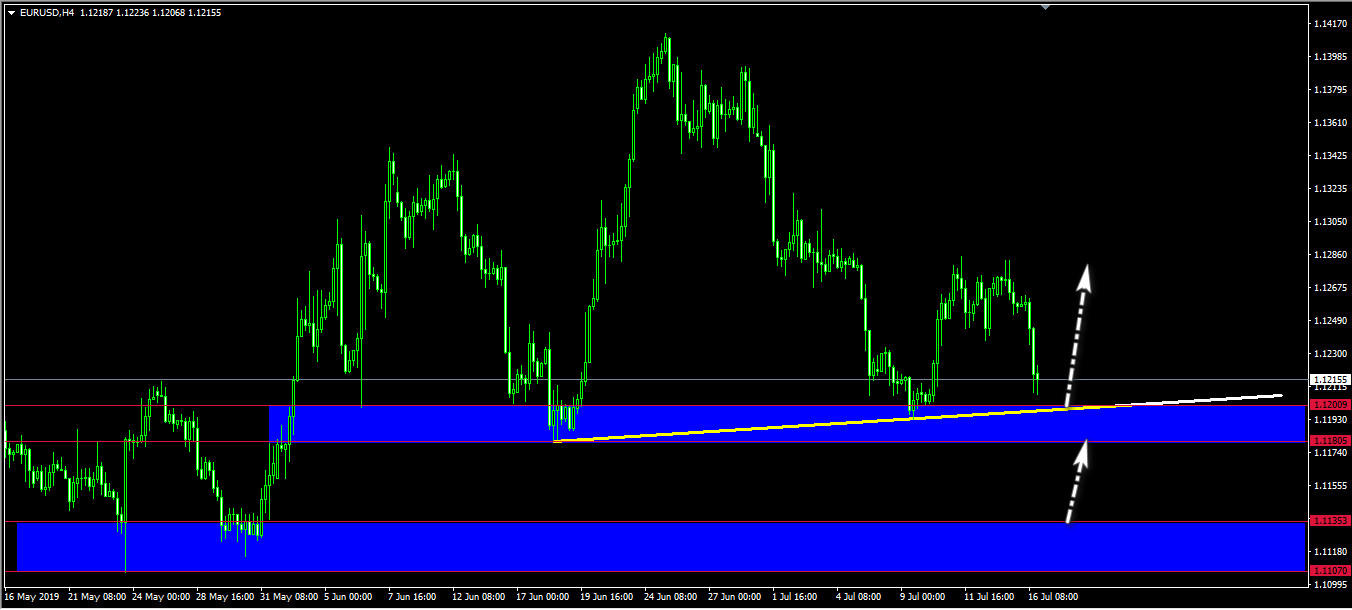This screenshot has width=1352, height=610.
Task: Click price scale value 1.12860
Action: [x=1332, y=255]
